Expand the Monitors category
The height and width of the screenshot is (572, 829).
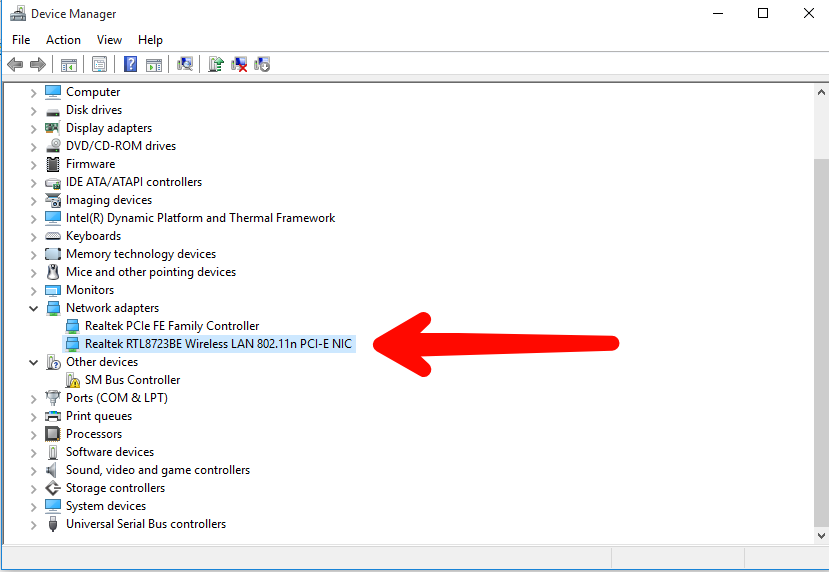33,290
